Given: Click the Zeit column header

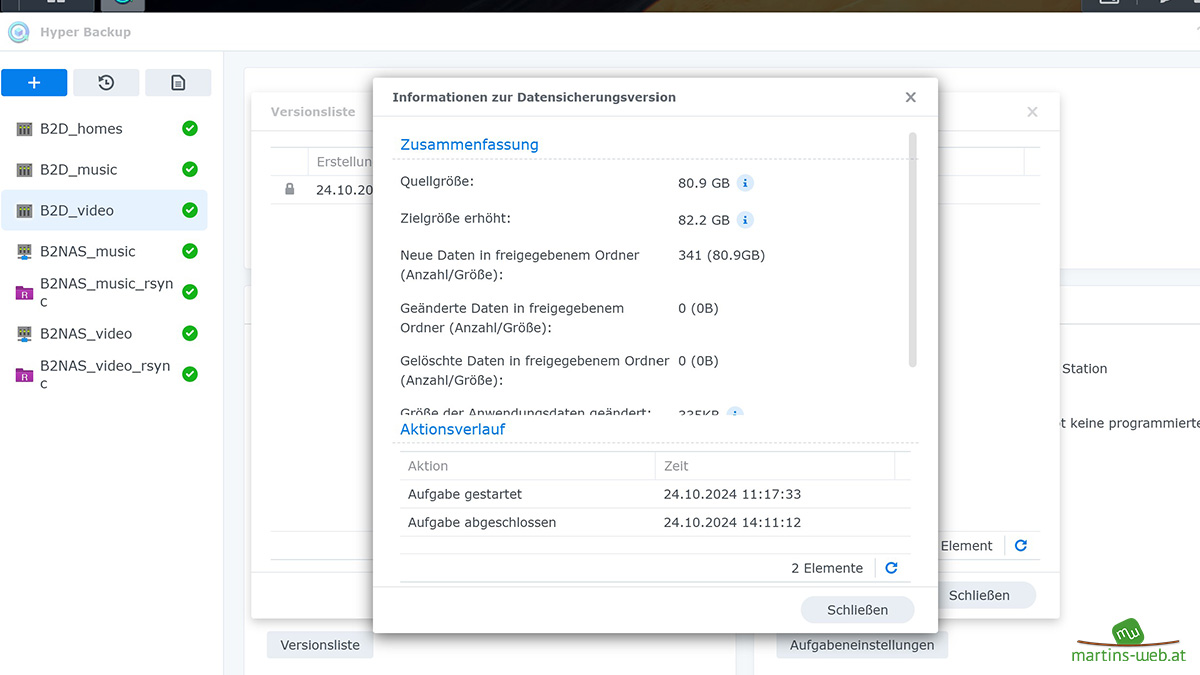Looking at the screenshot, I should click(x=775, y=466).
